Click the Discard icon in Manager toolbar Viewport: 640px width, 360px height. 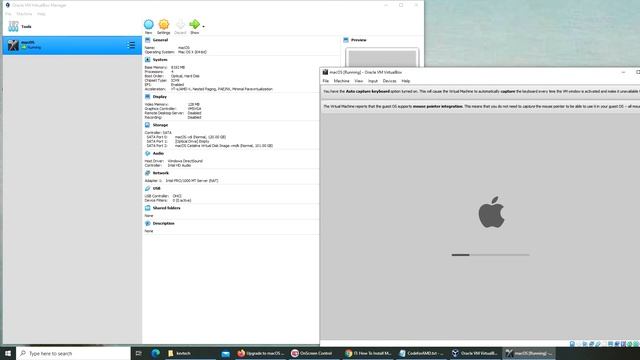coord(180,24)
